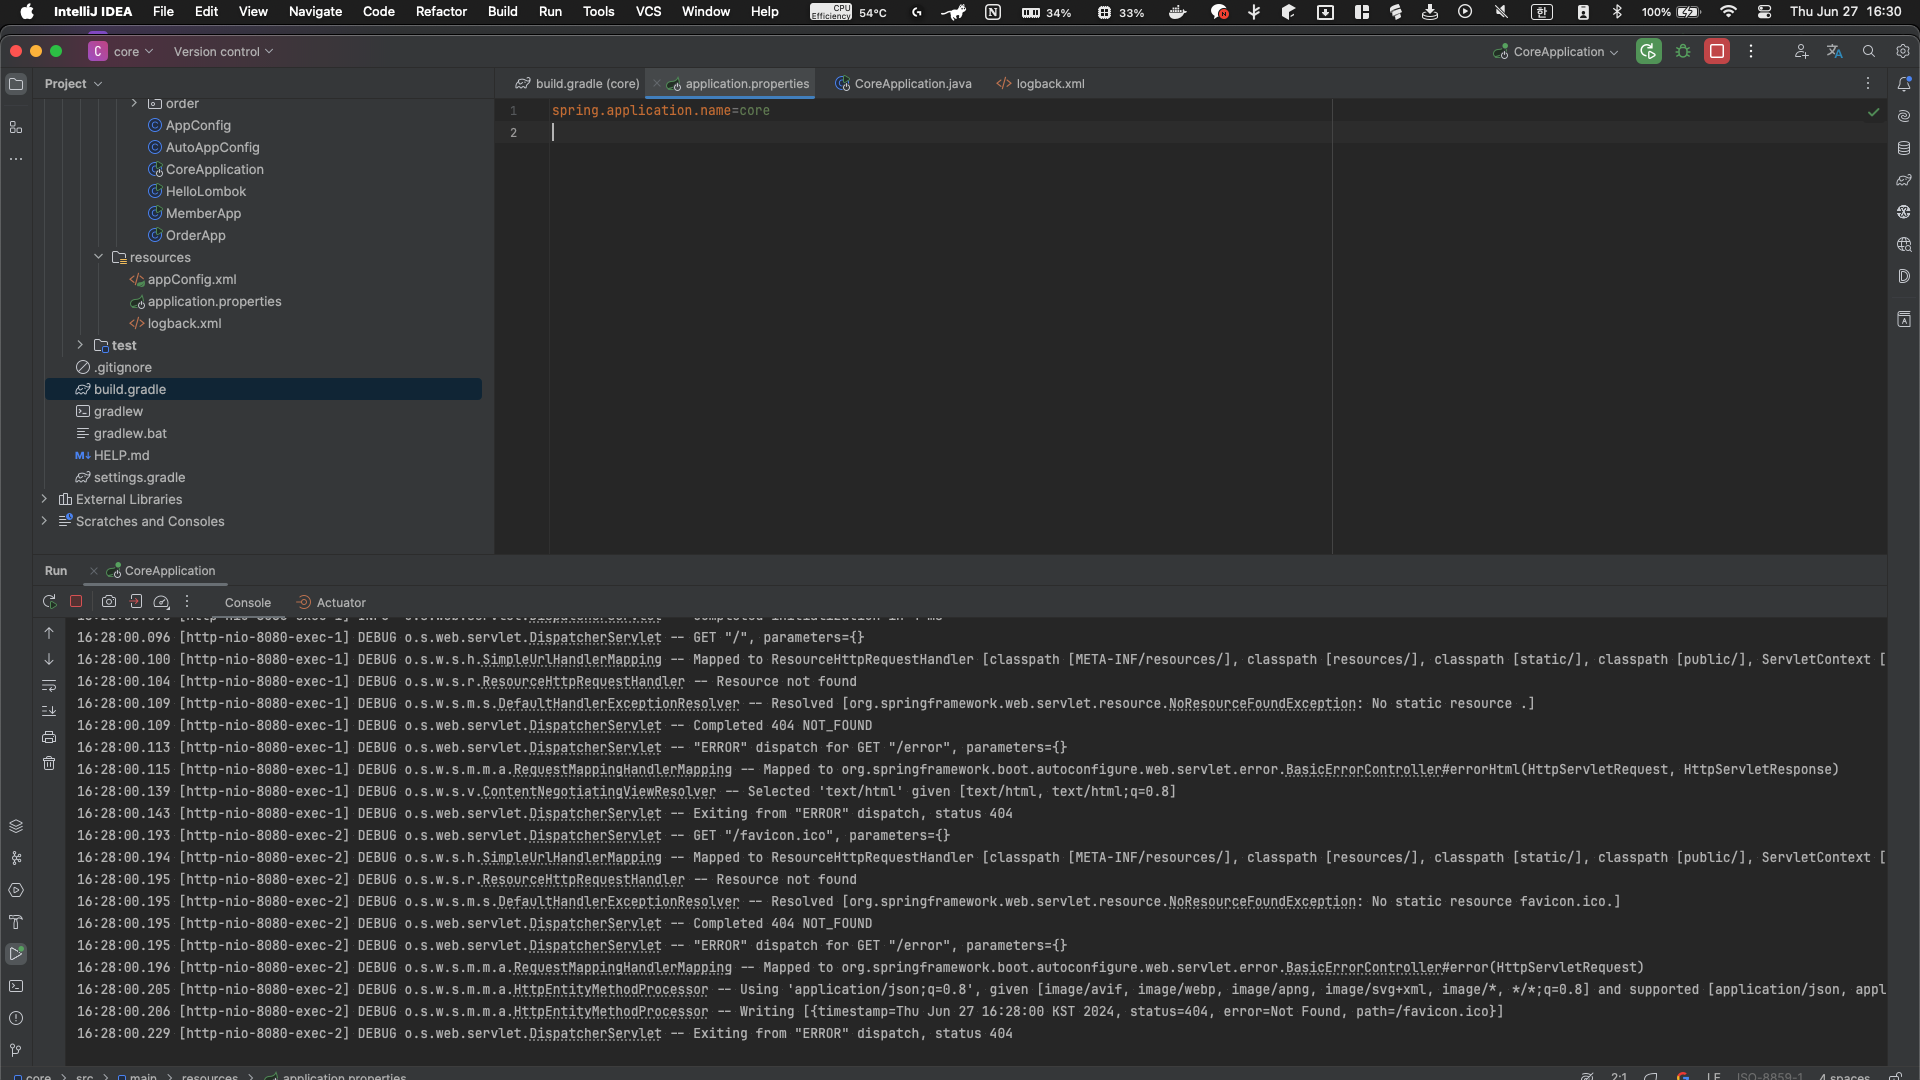The image size is (1920, 1080).
Task: Close the application.properties tab
Action: [x=656, y=84]
